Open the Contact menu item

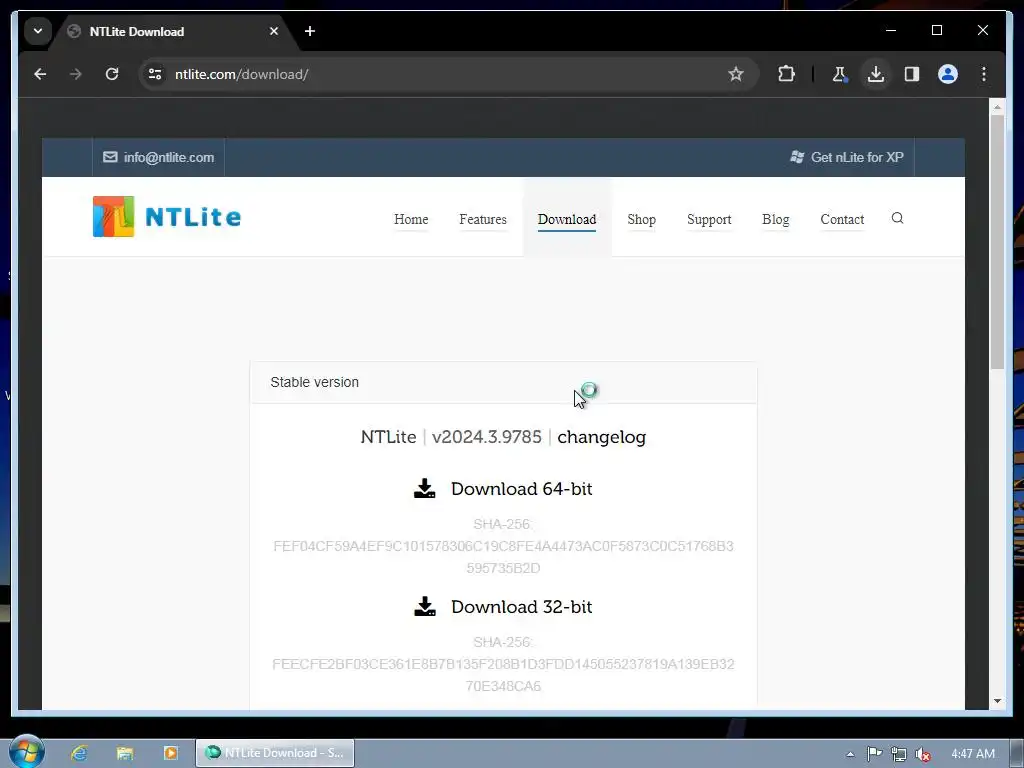point(842,219)
